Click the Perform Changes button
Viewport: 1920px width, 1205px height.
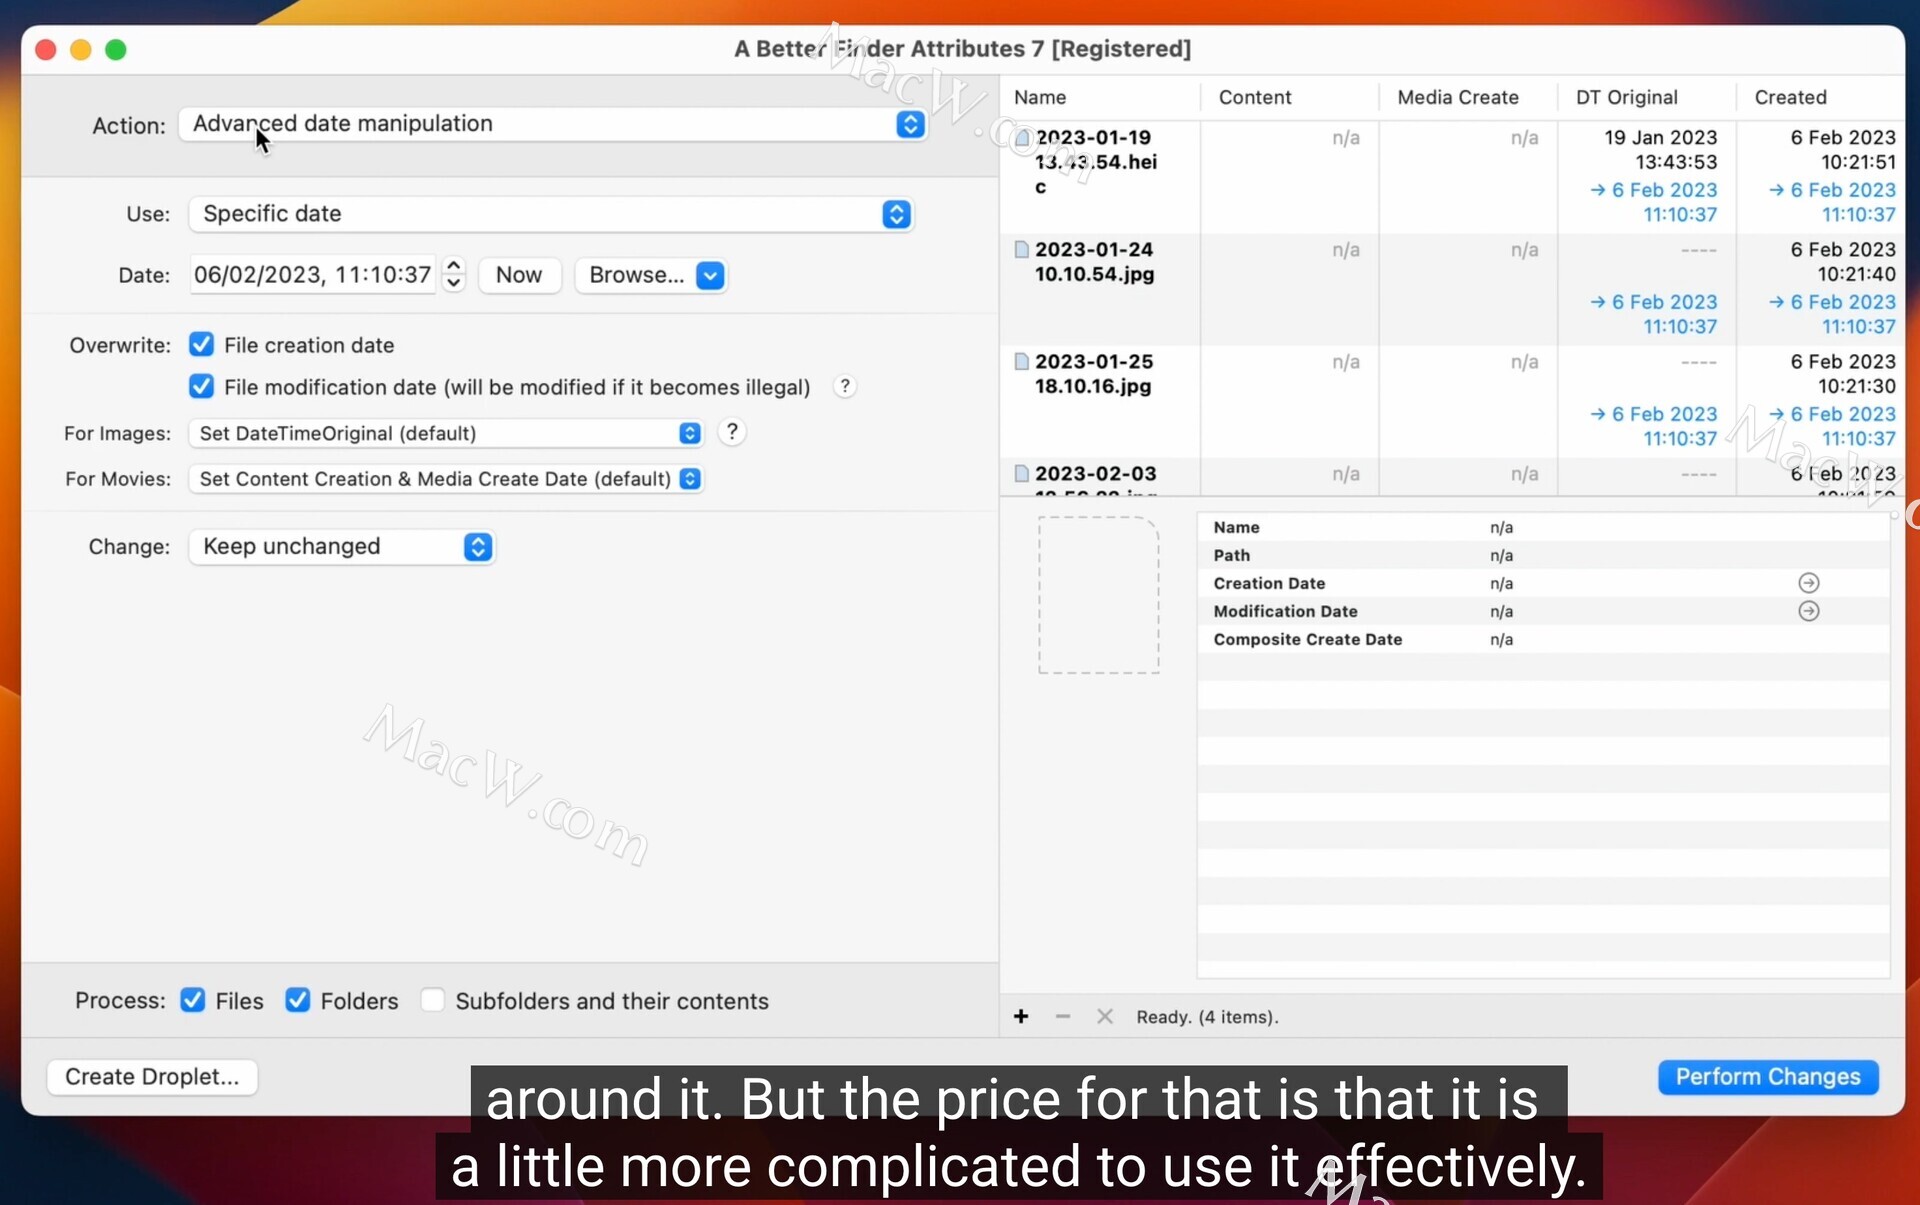1768,1077
